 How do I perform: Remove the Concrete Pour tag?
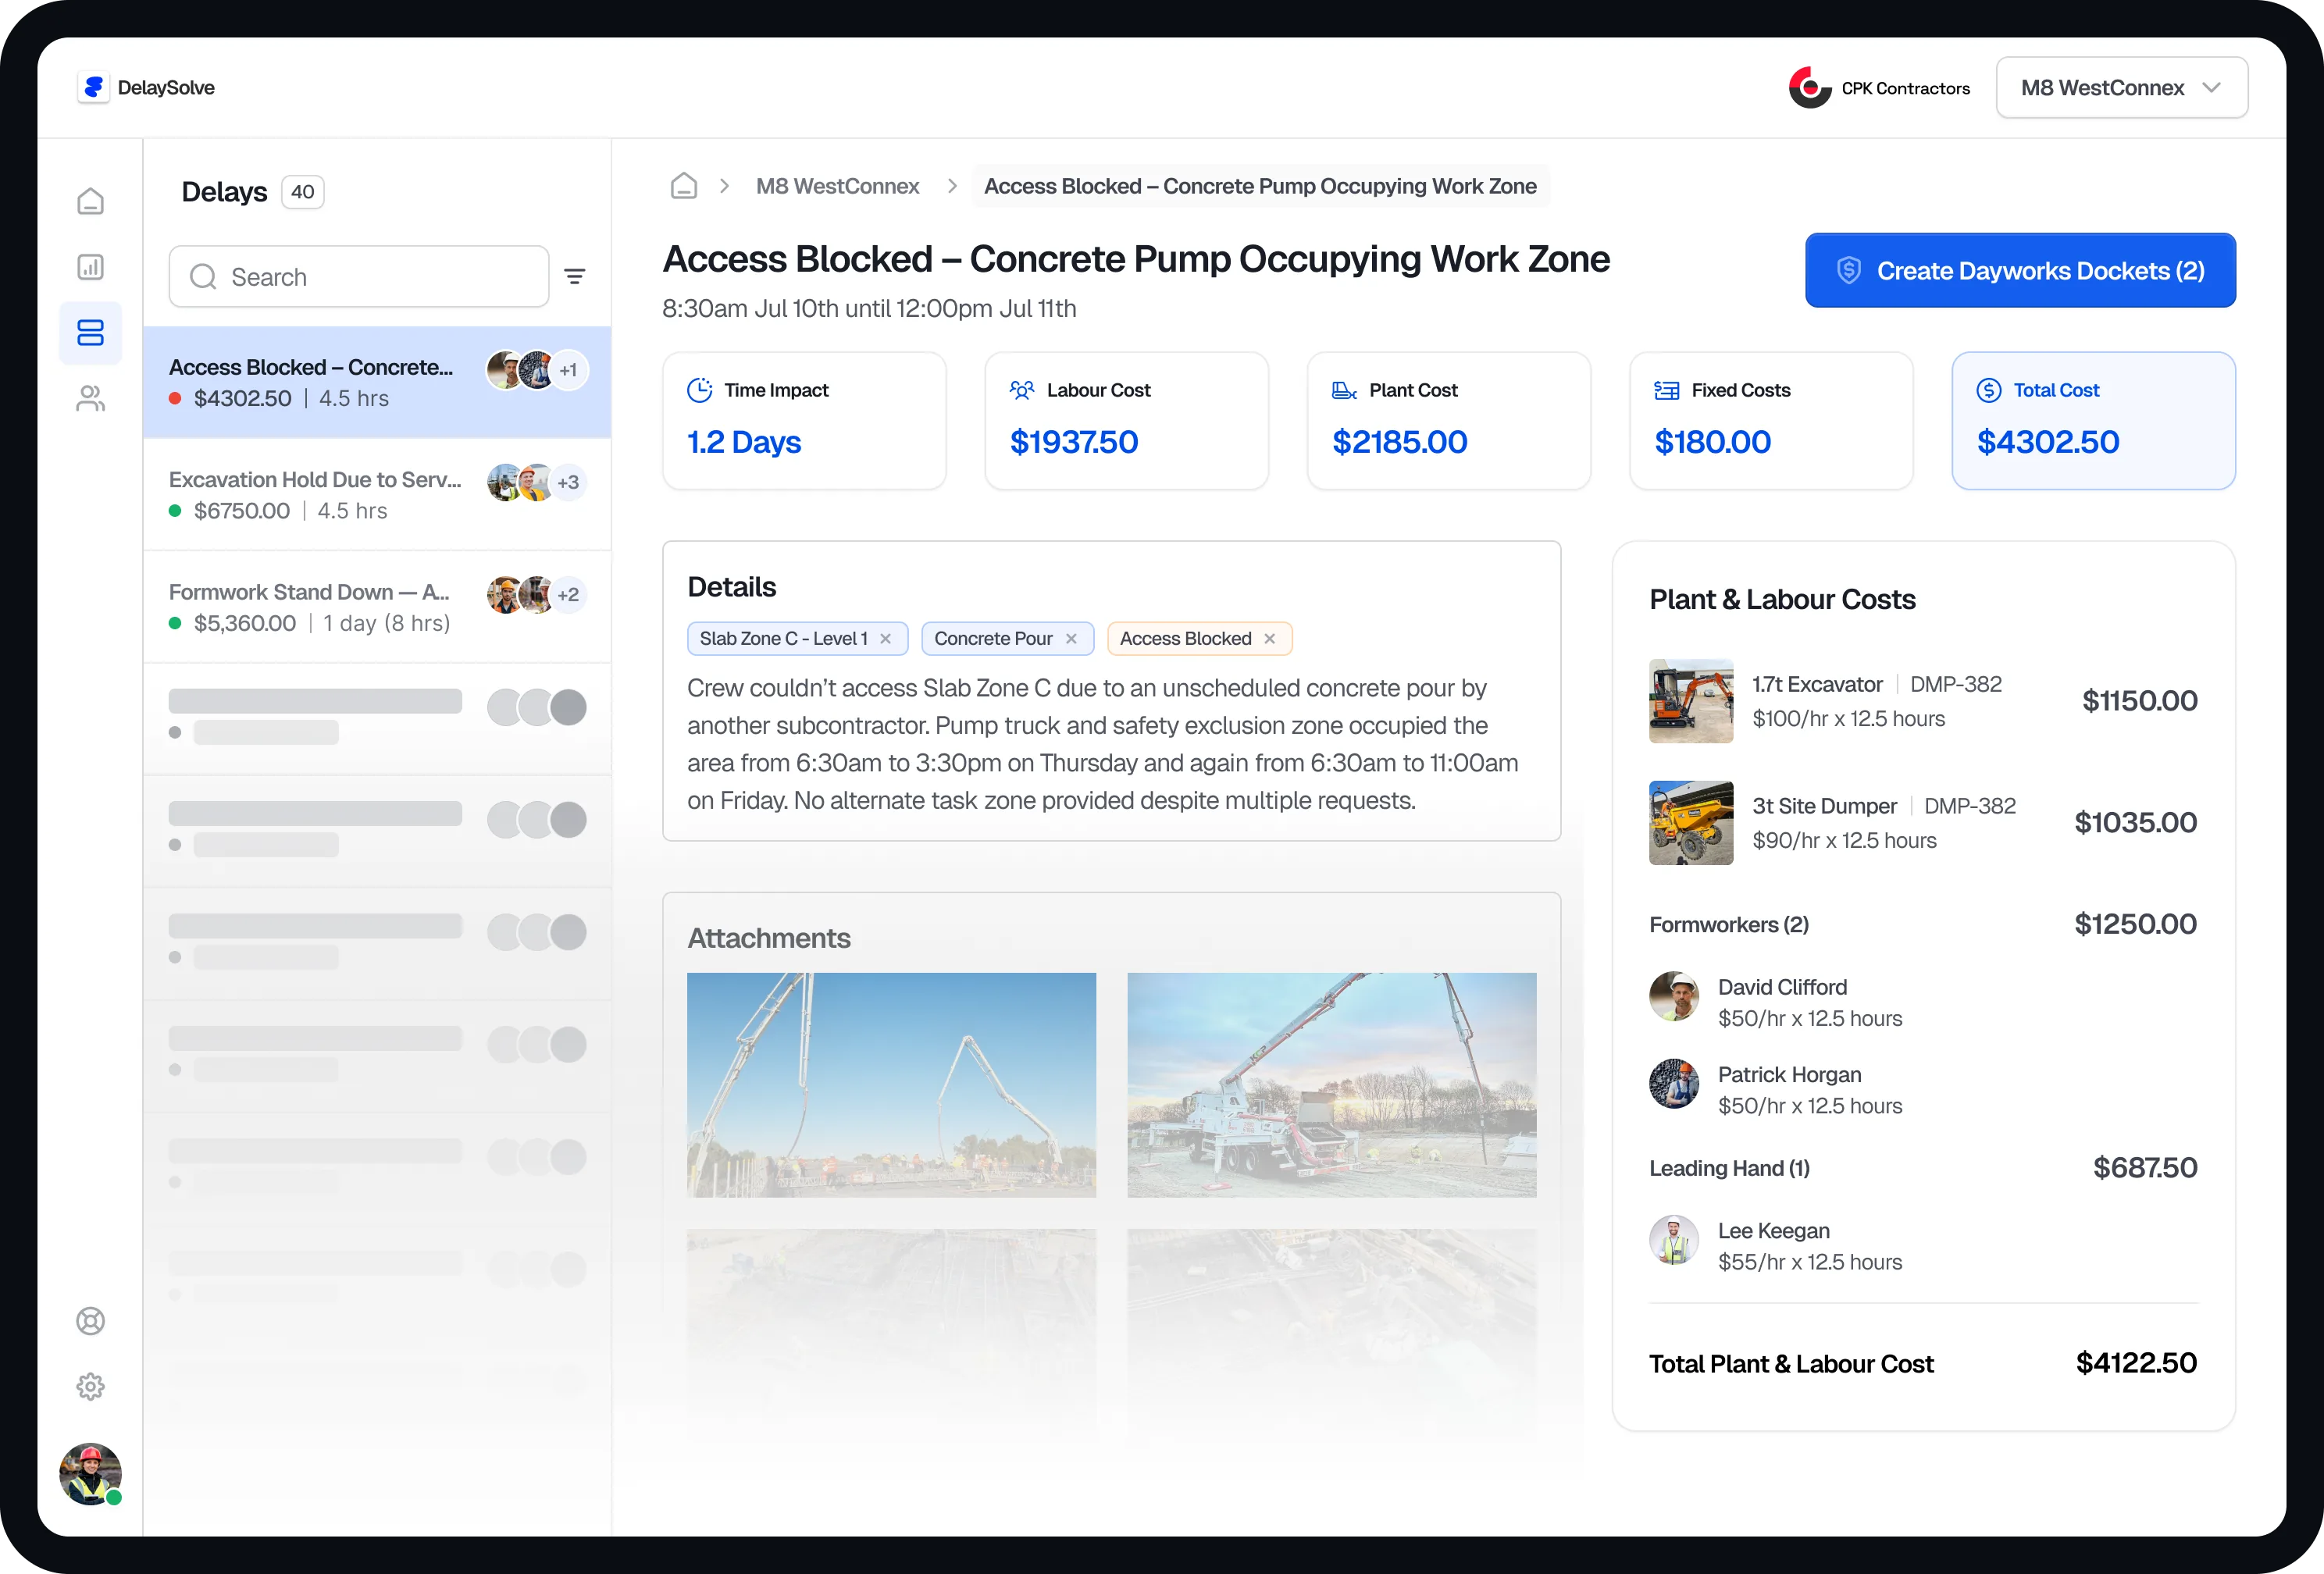(1071, 639)
